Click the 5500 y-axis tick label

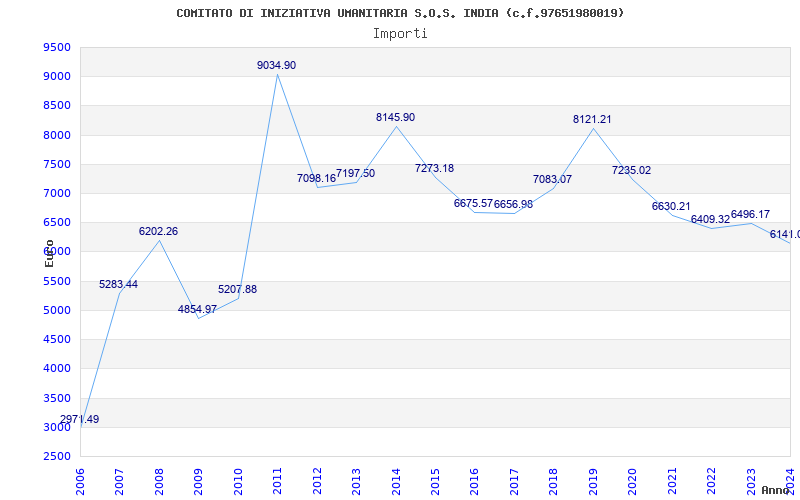(57, 281)
